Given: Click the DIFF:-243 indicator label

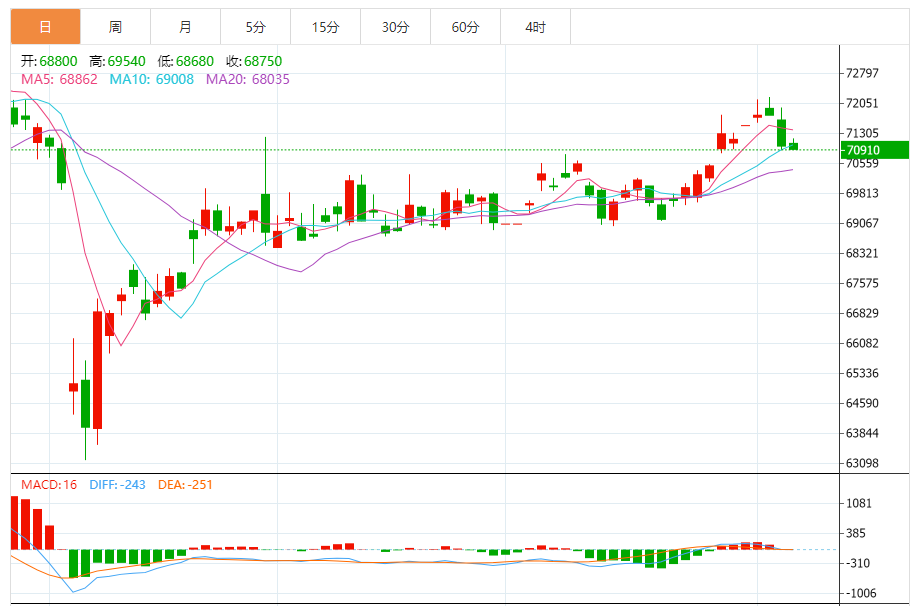Looking at the screenshot, I should point(117,485).
